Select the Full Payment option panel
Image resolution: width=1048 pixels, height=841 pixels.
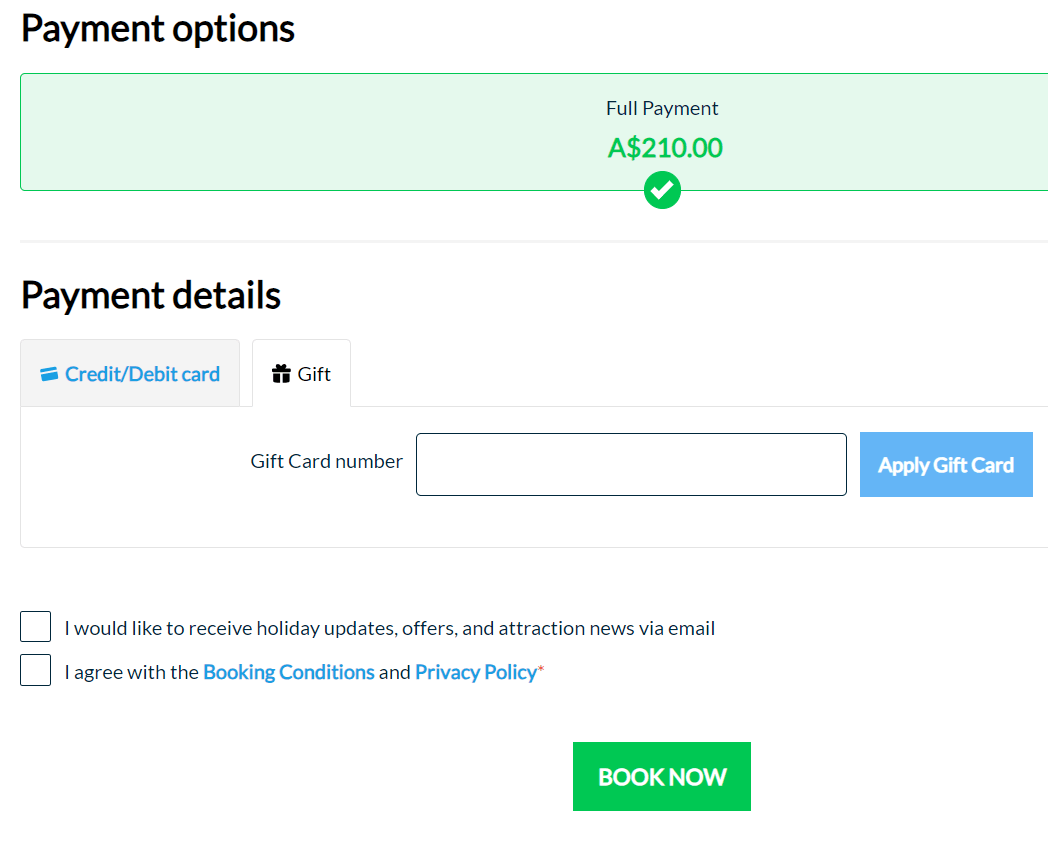[x=534, y=132]
